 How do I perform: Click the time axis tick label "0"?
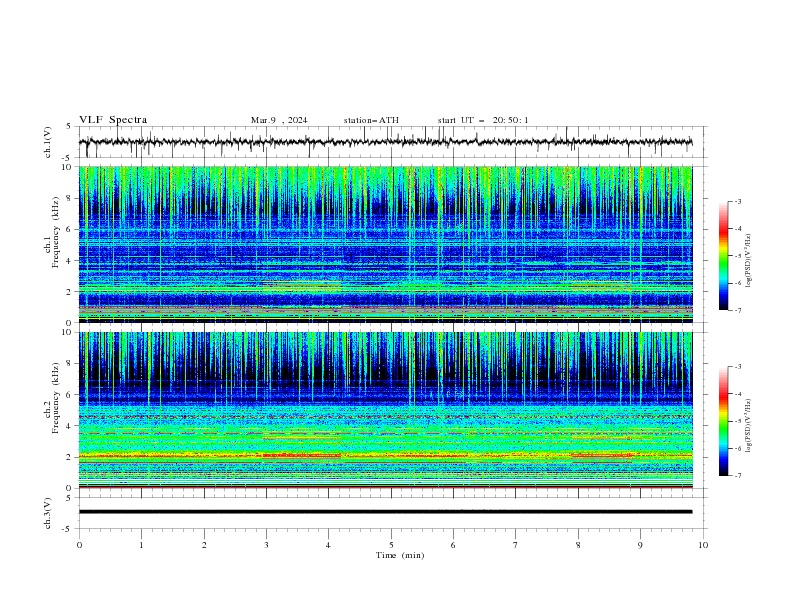pos(79,545)
